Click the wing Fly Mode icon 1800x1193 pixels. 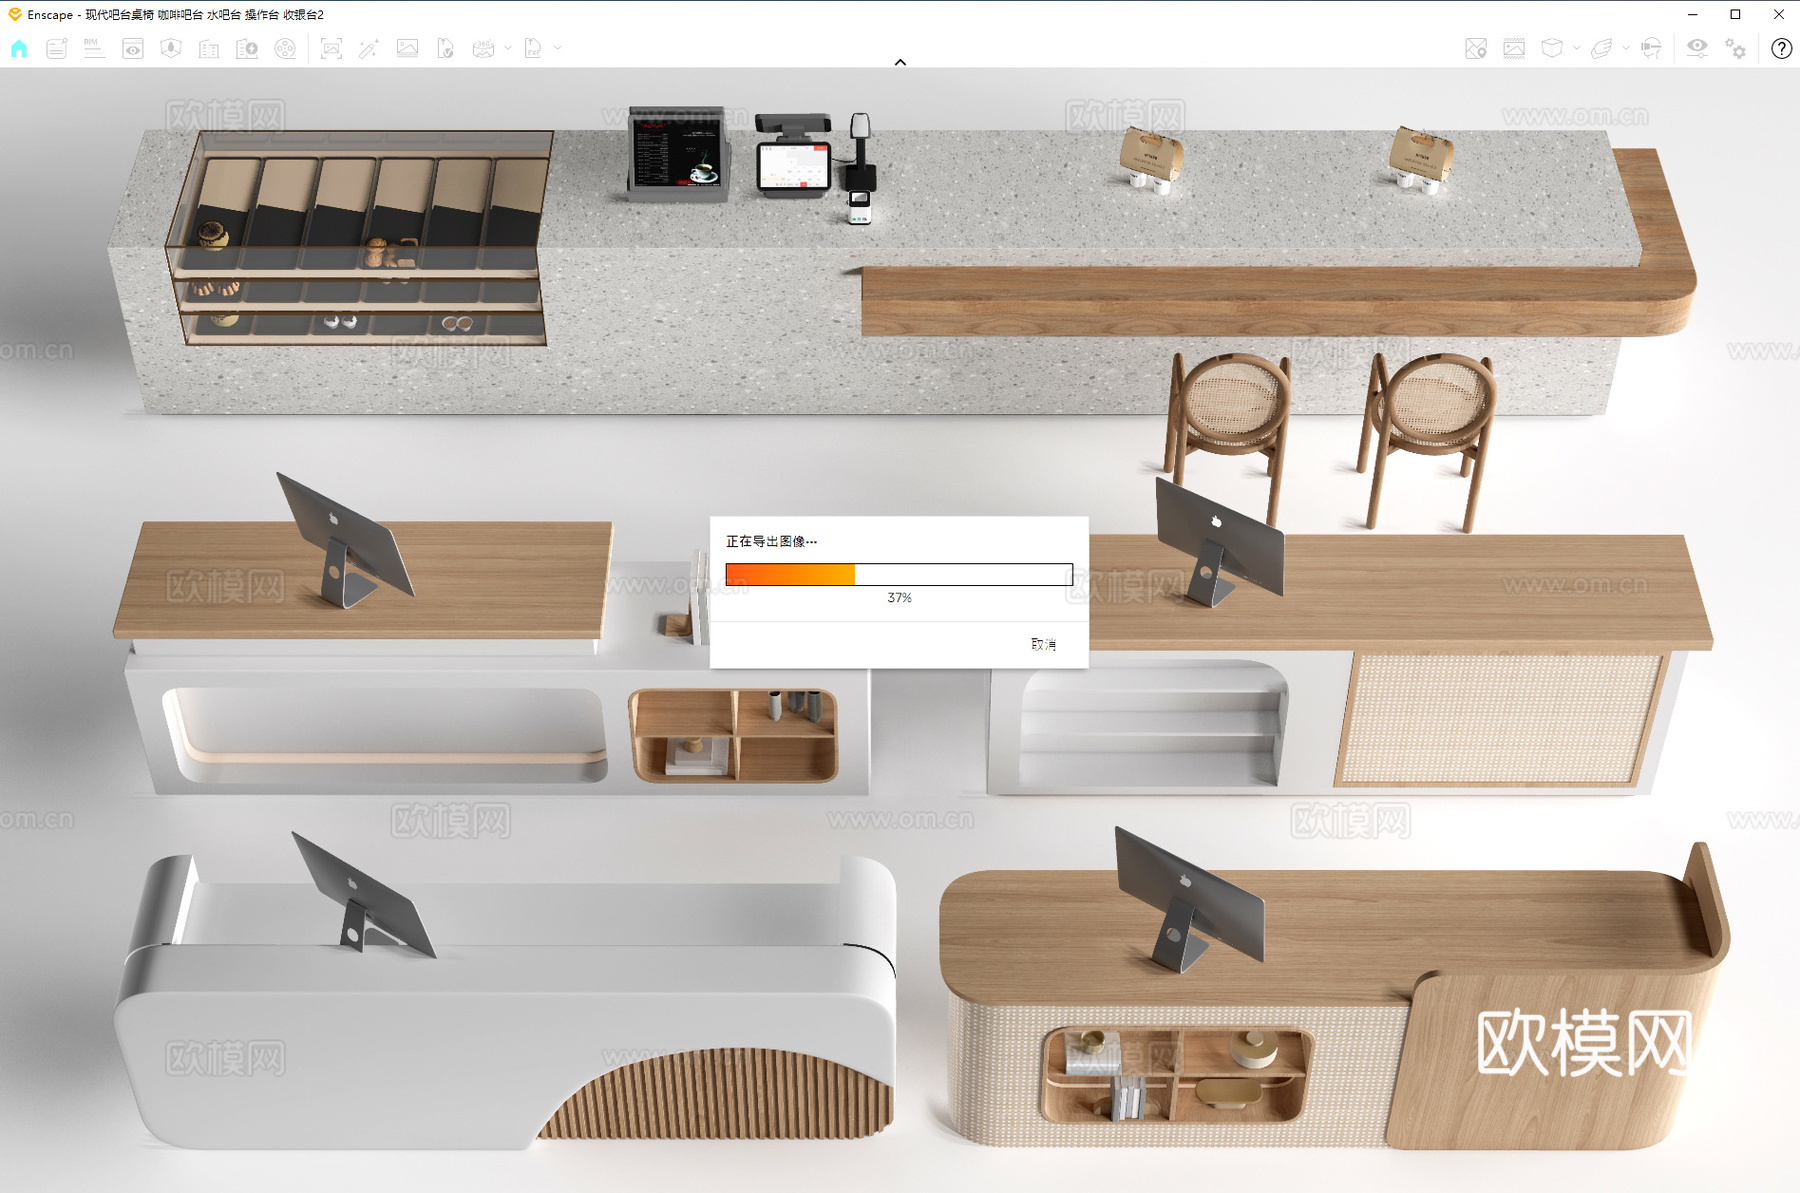pyautogui.click(x=1602, y=48)
